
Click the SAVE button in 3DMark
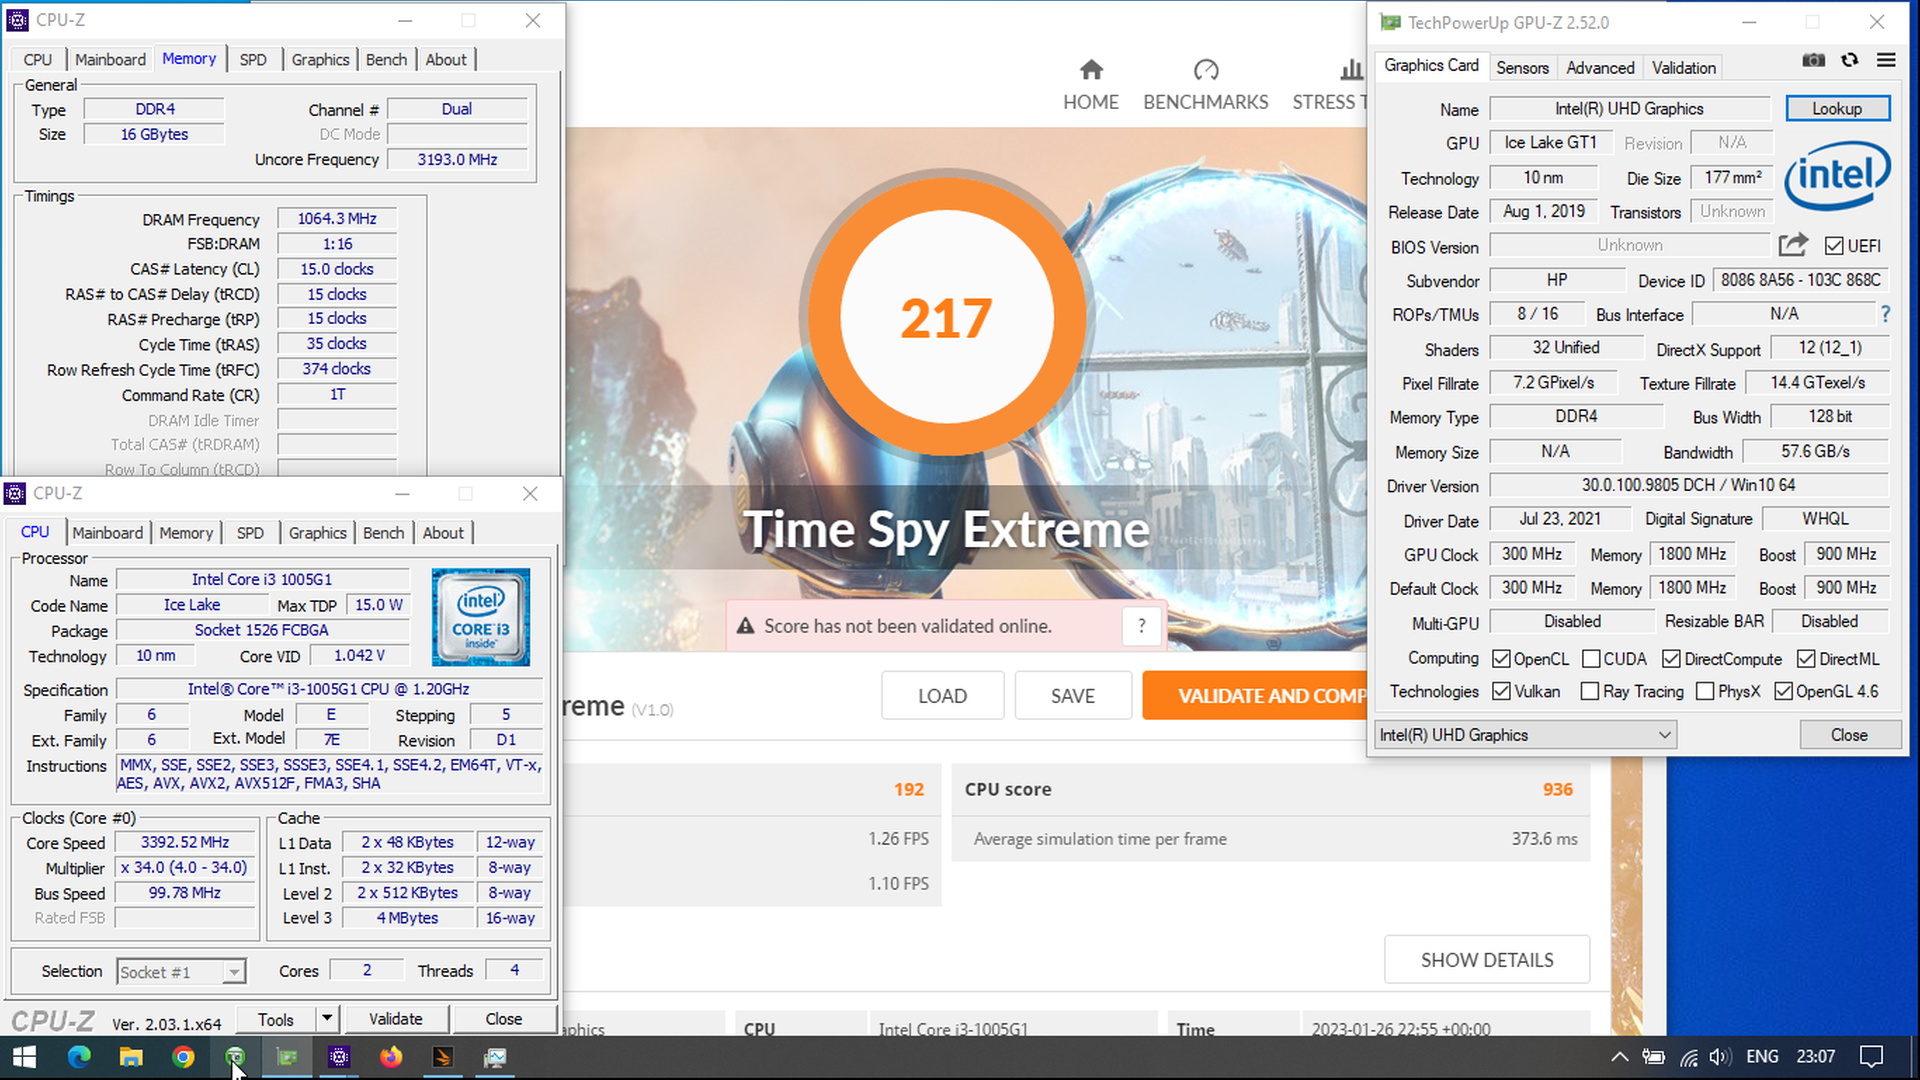(x=1073, y=696)
